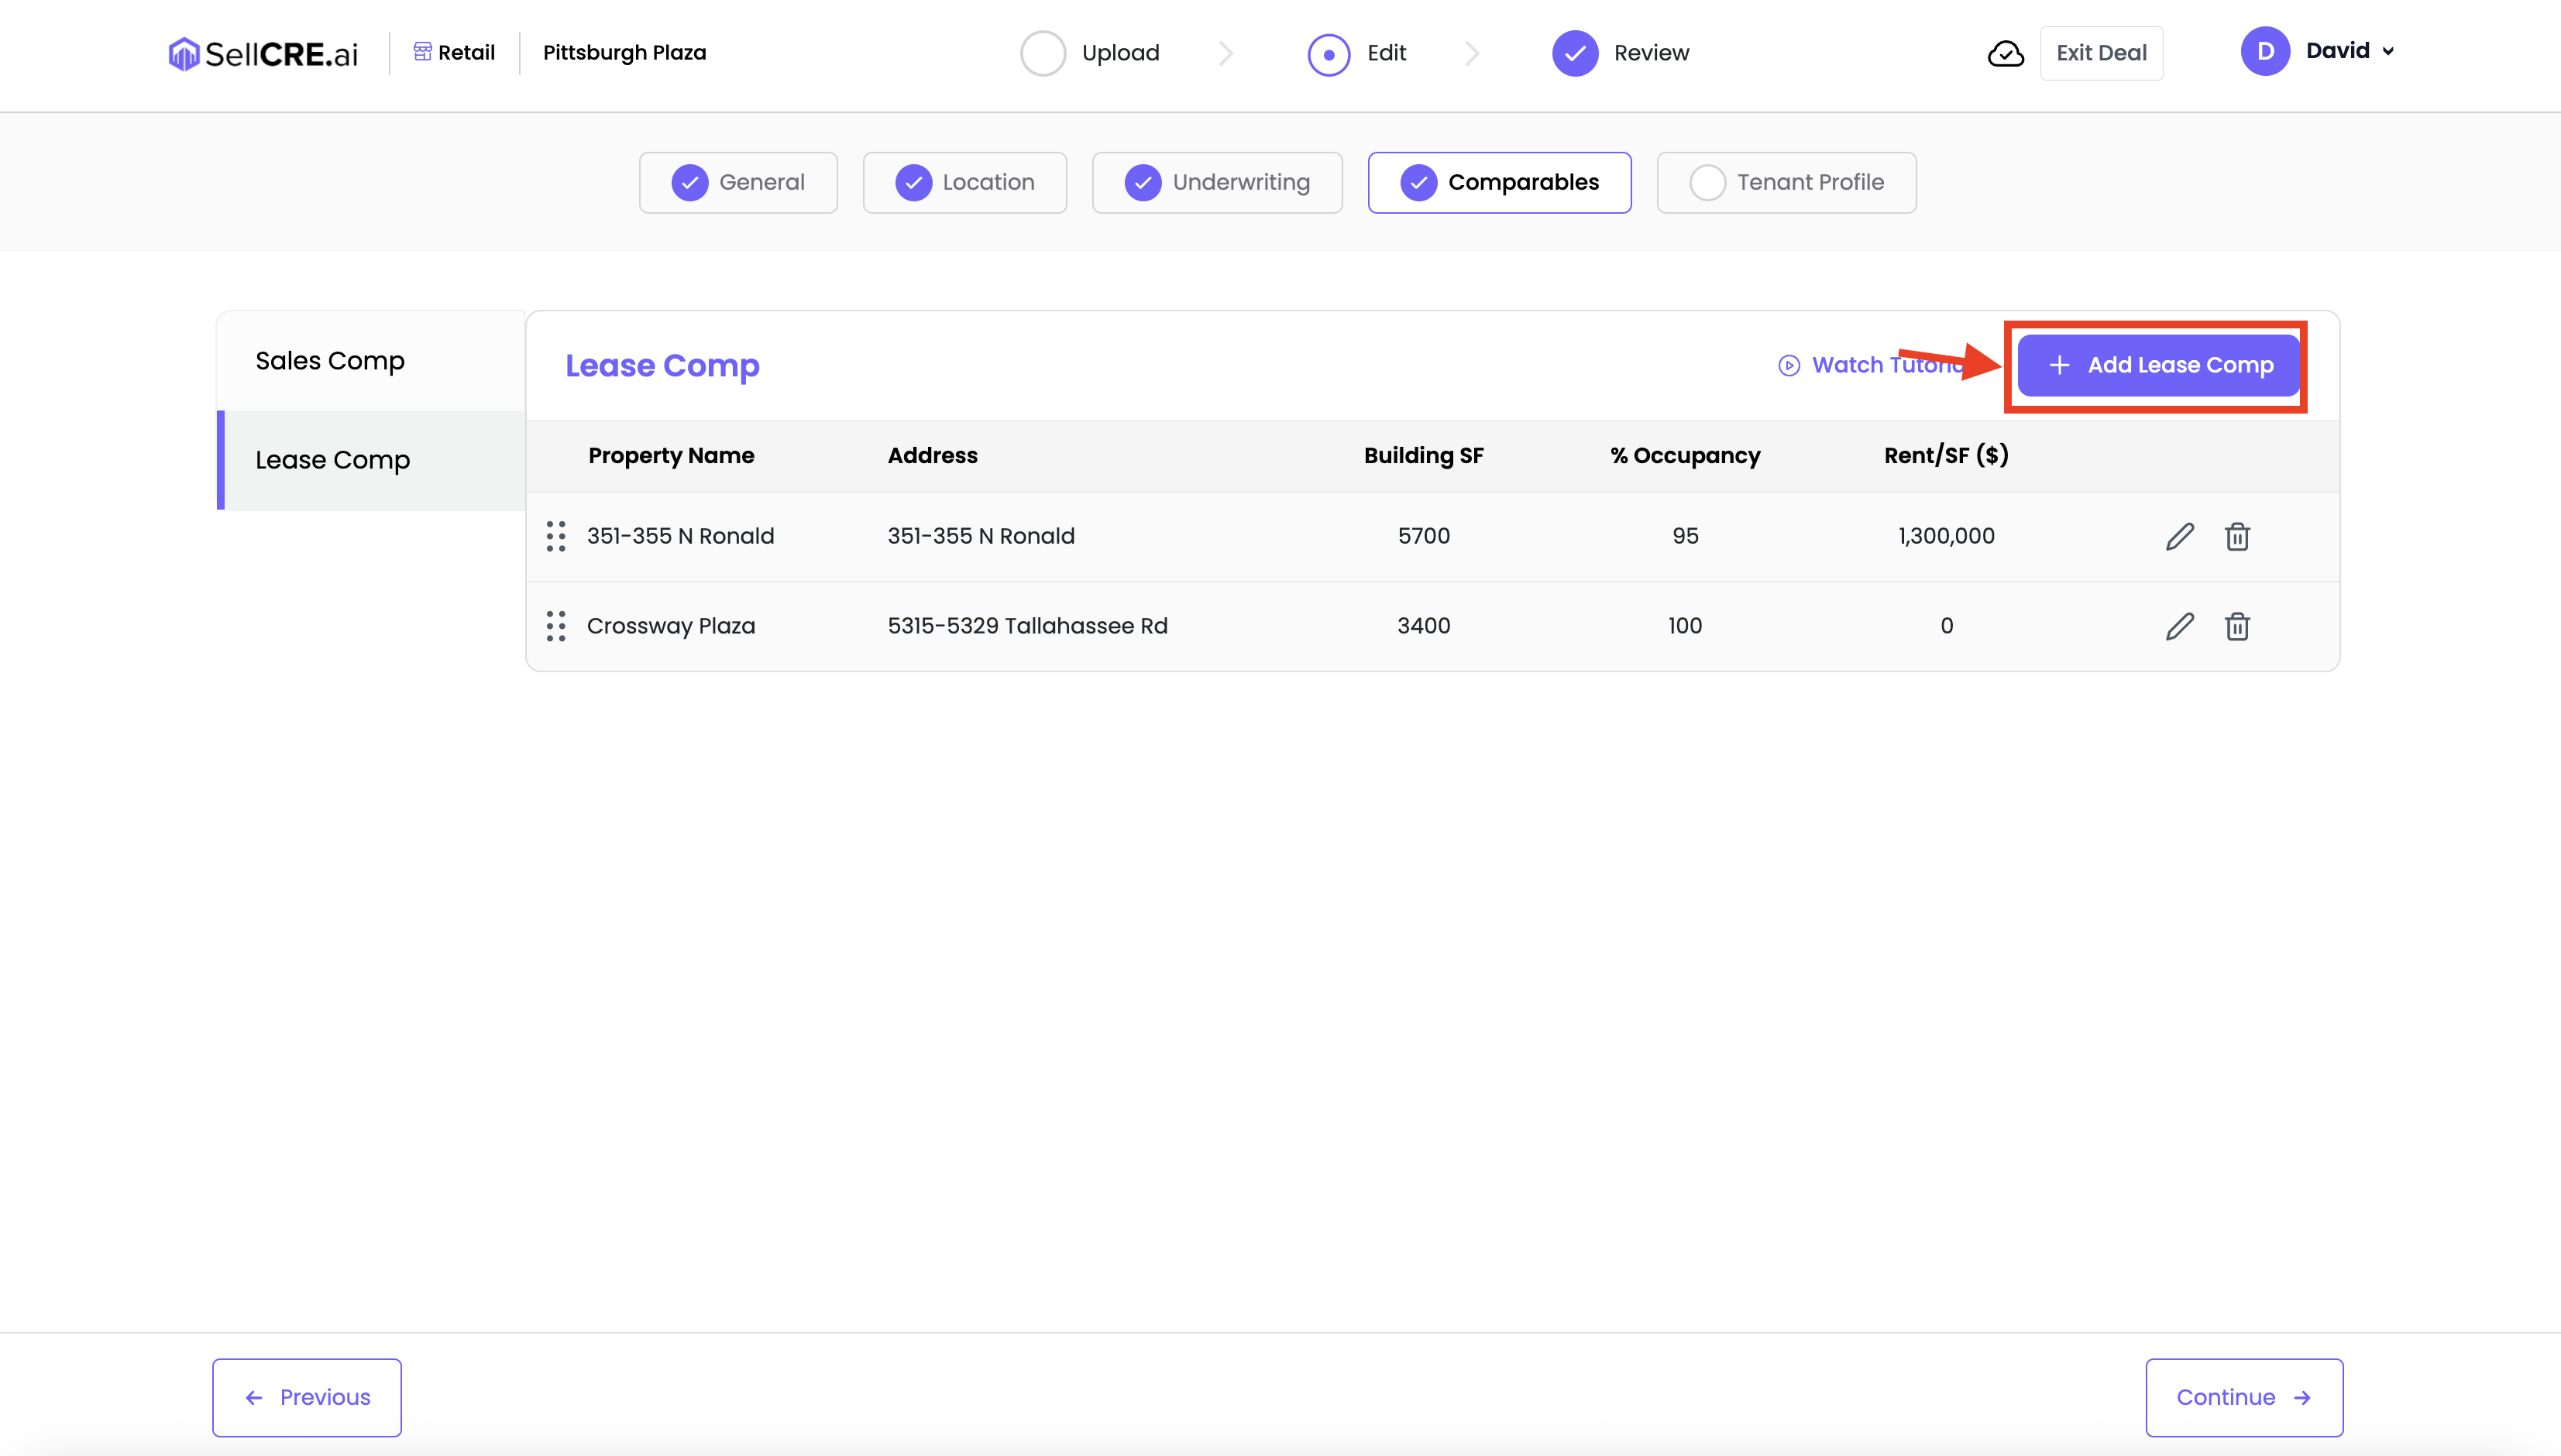Click the trash icon for Crossway Plaza
The height and width of the screenshot is (1456, 2561).
pyautogui.click(x=2237, y=627)
